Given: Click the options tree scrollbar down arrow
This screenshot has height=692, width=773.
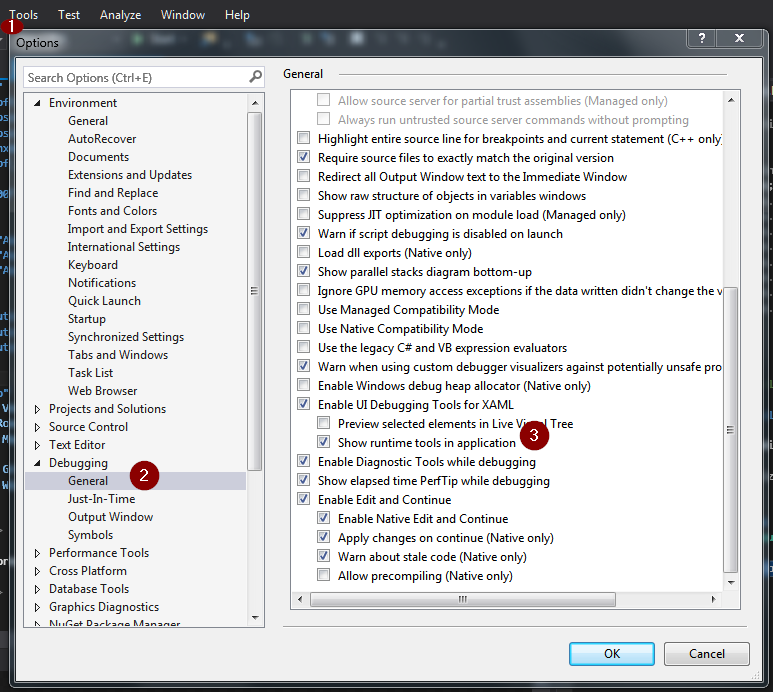Looking at the screenshot, I should (255, 617).
